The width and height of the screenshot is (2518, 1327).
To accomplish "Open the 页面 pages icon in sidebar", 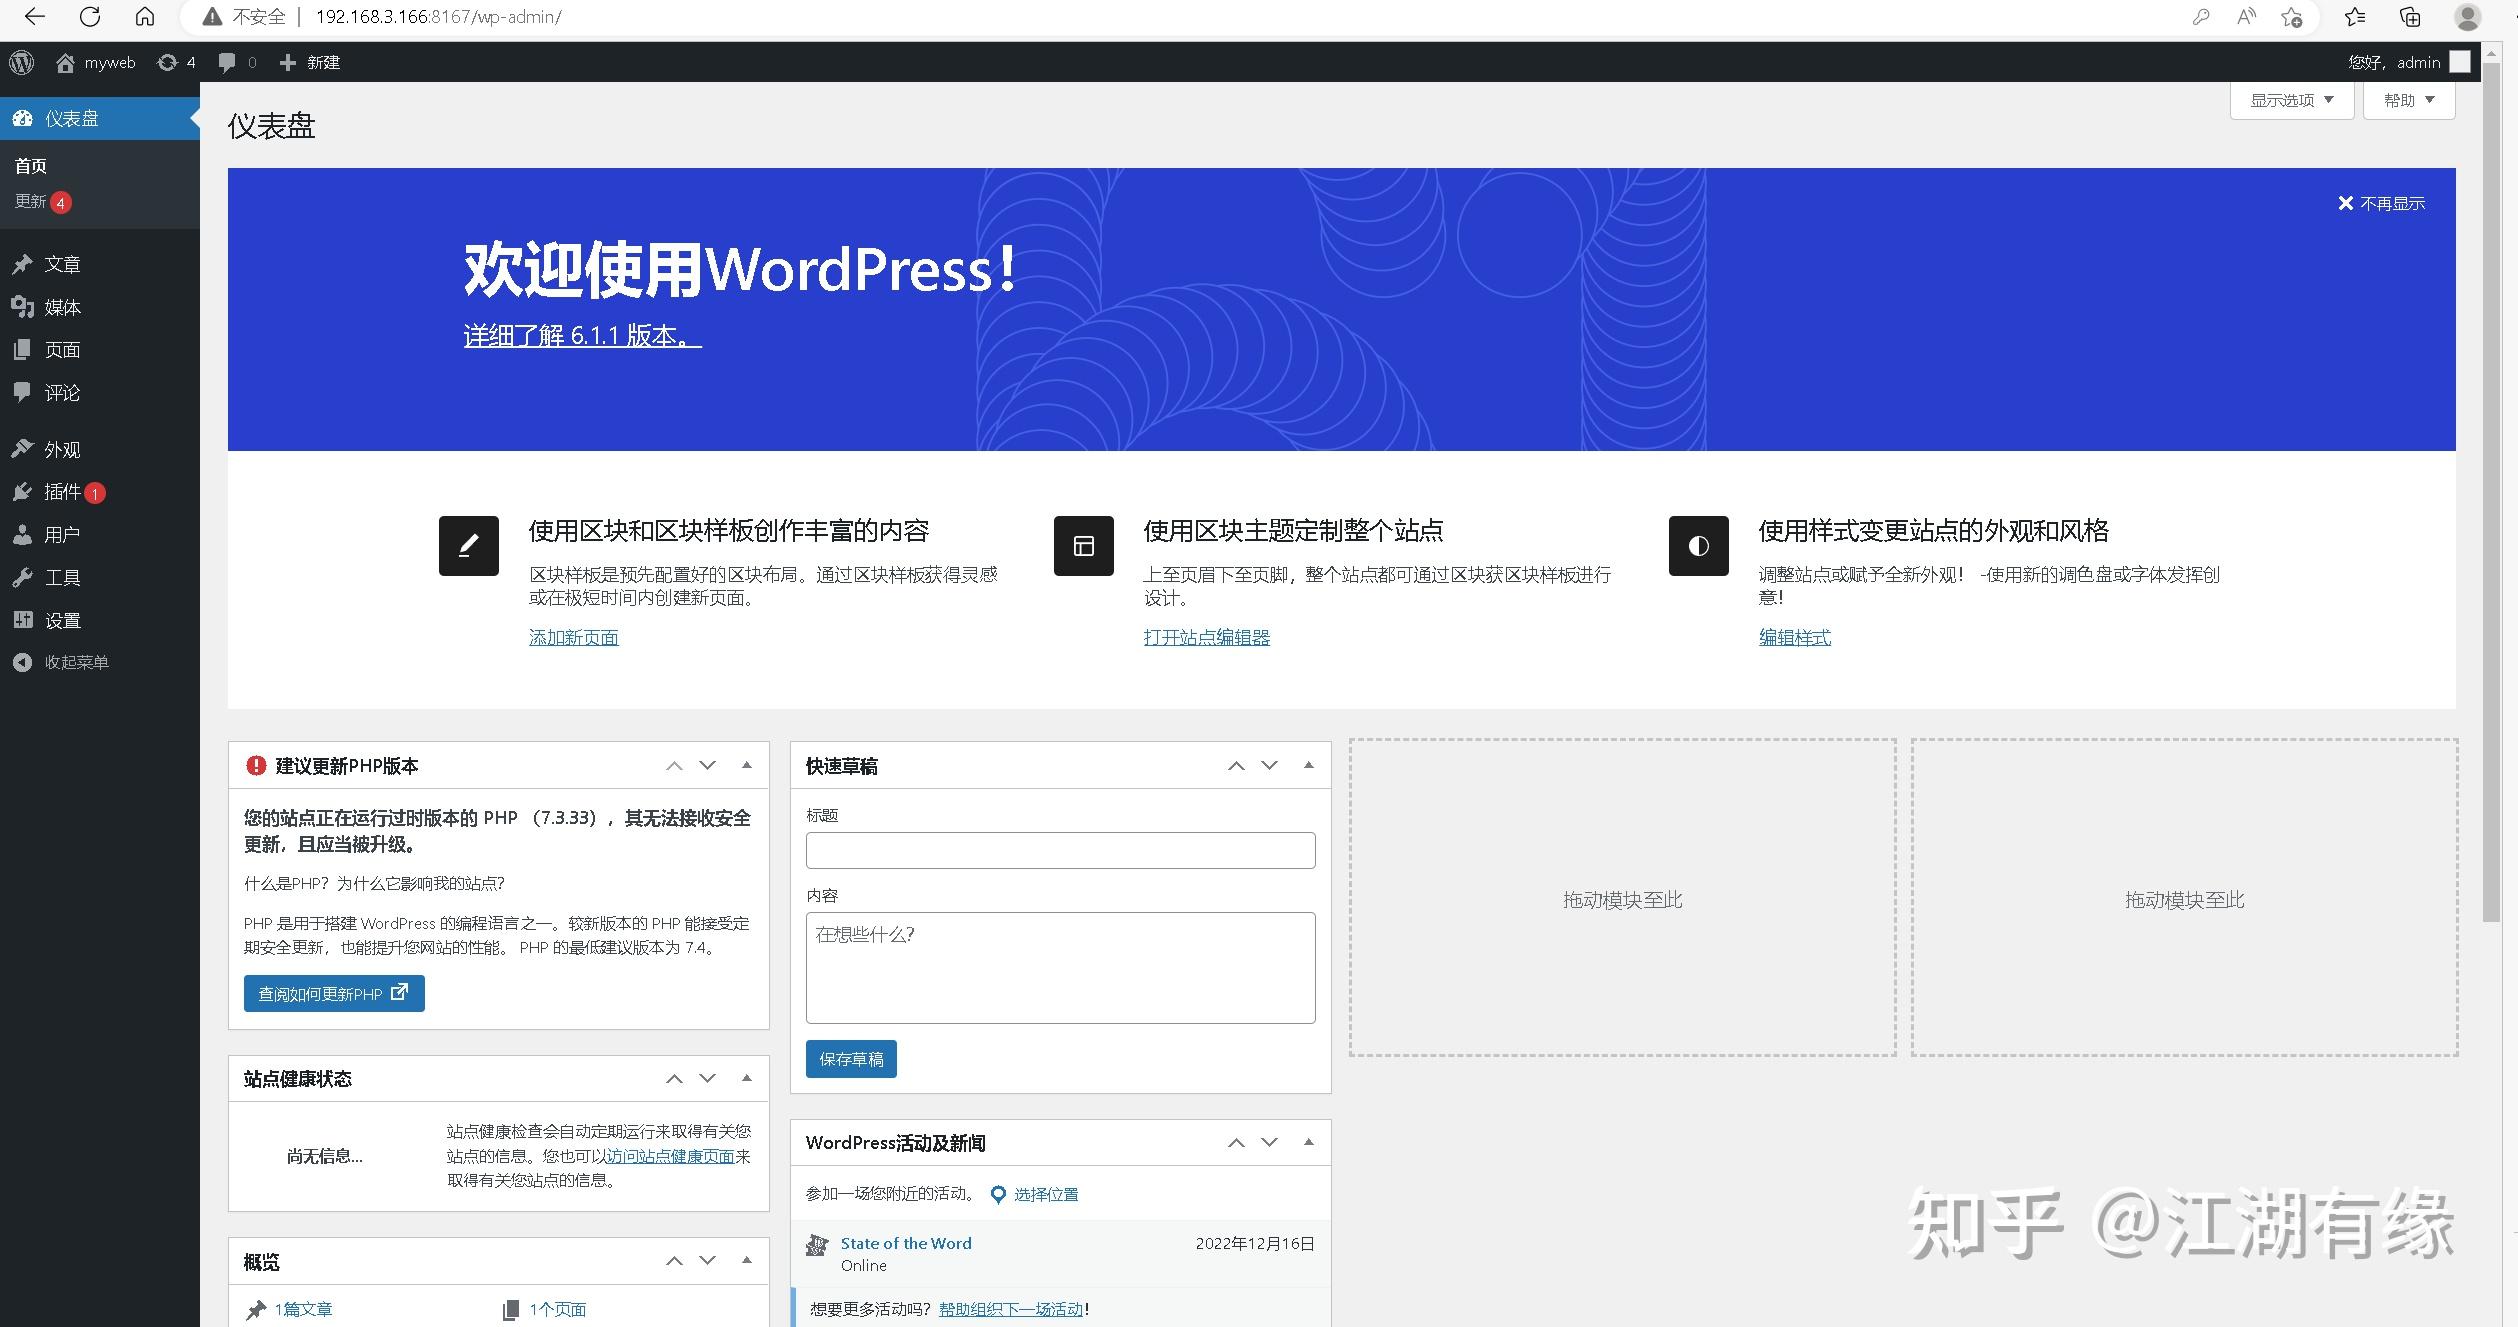I will pyautogui.click(x=24, y=350).
